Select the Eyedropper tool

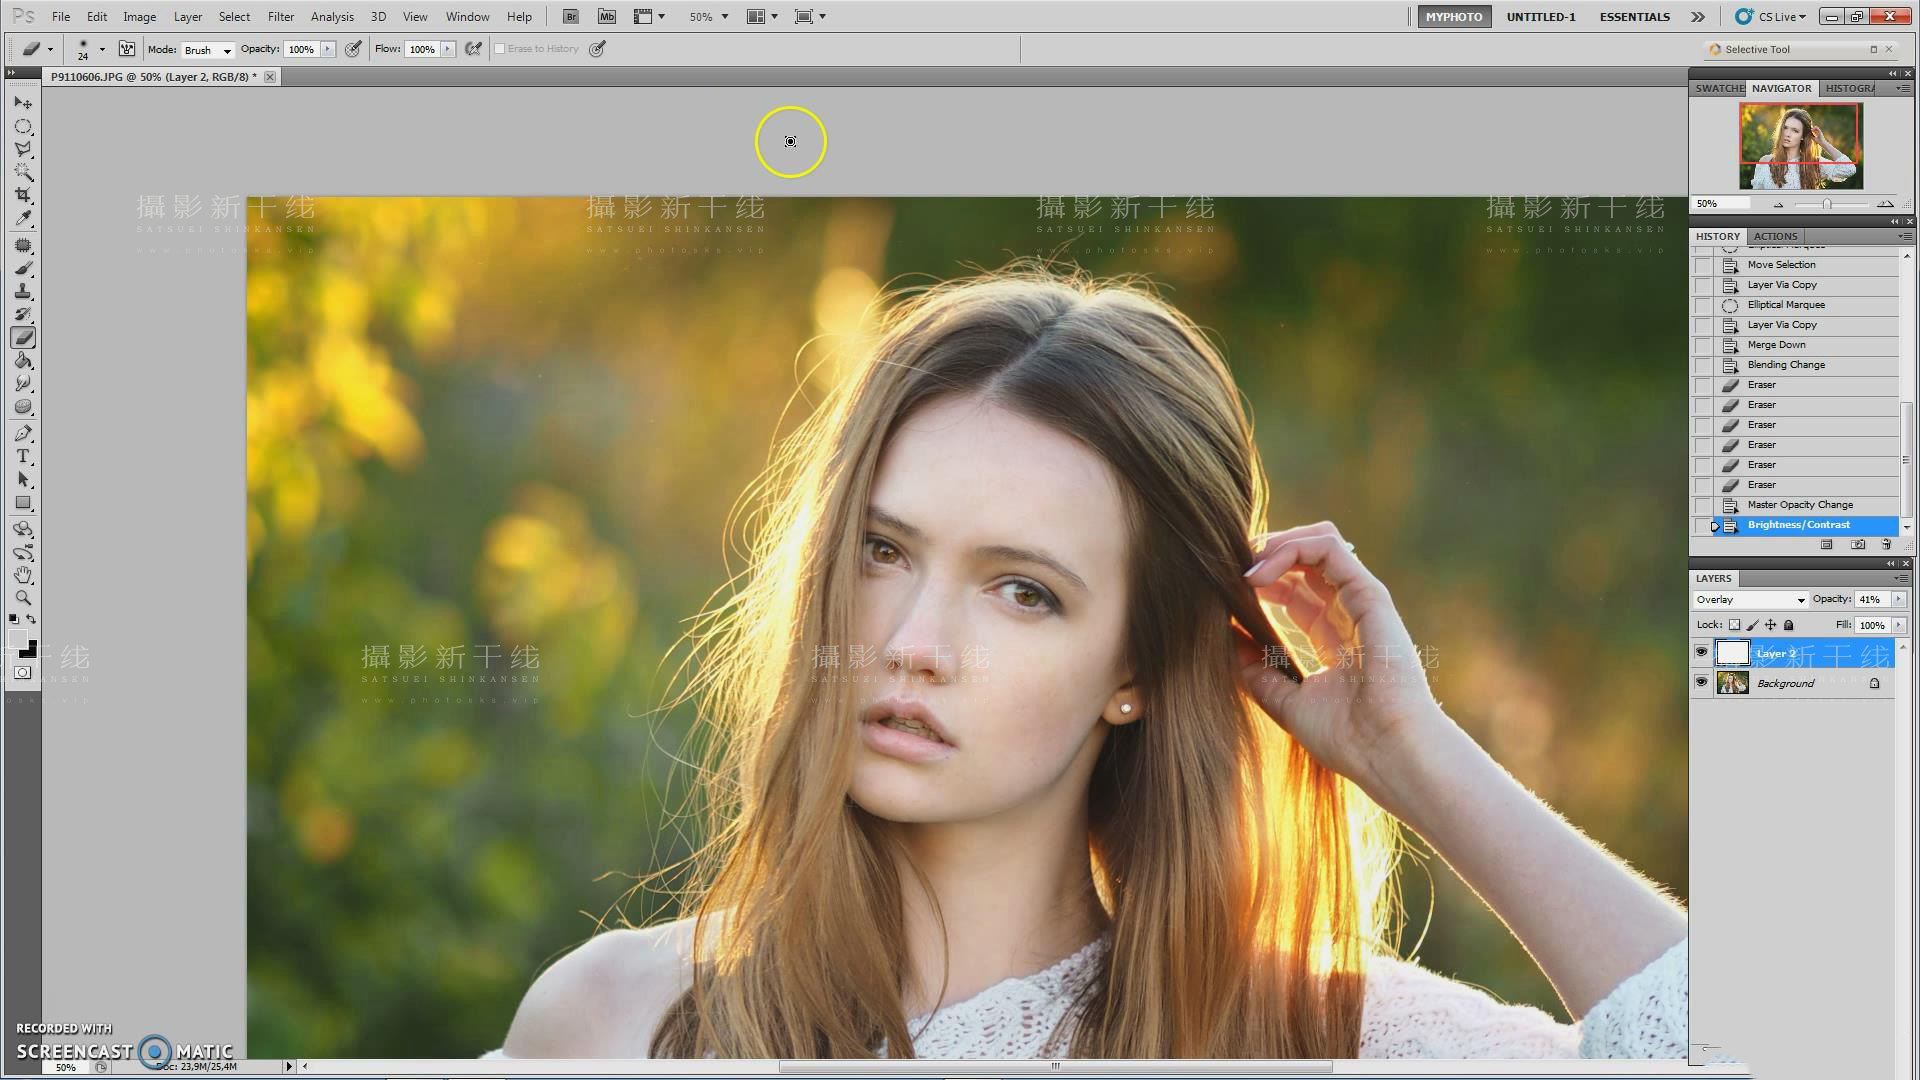tap(23, 219)
